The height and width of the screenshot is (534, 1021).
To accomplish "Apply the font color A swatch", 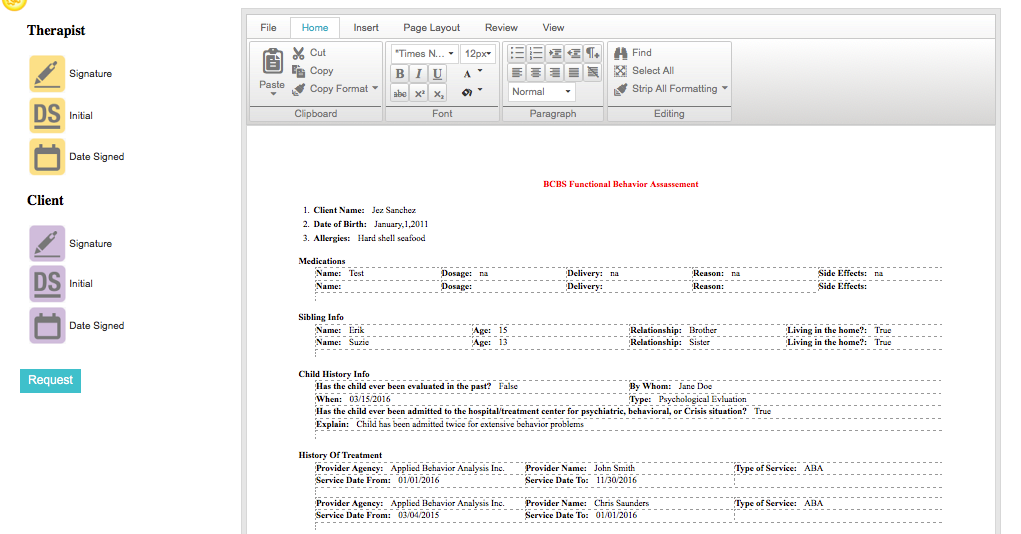I will [x=467, y=74].
